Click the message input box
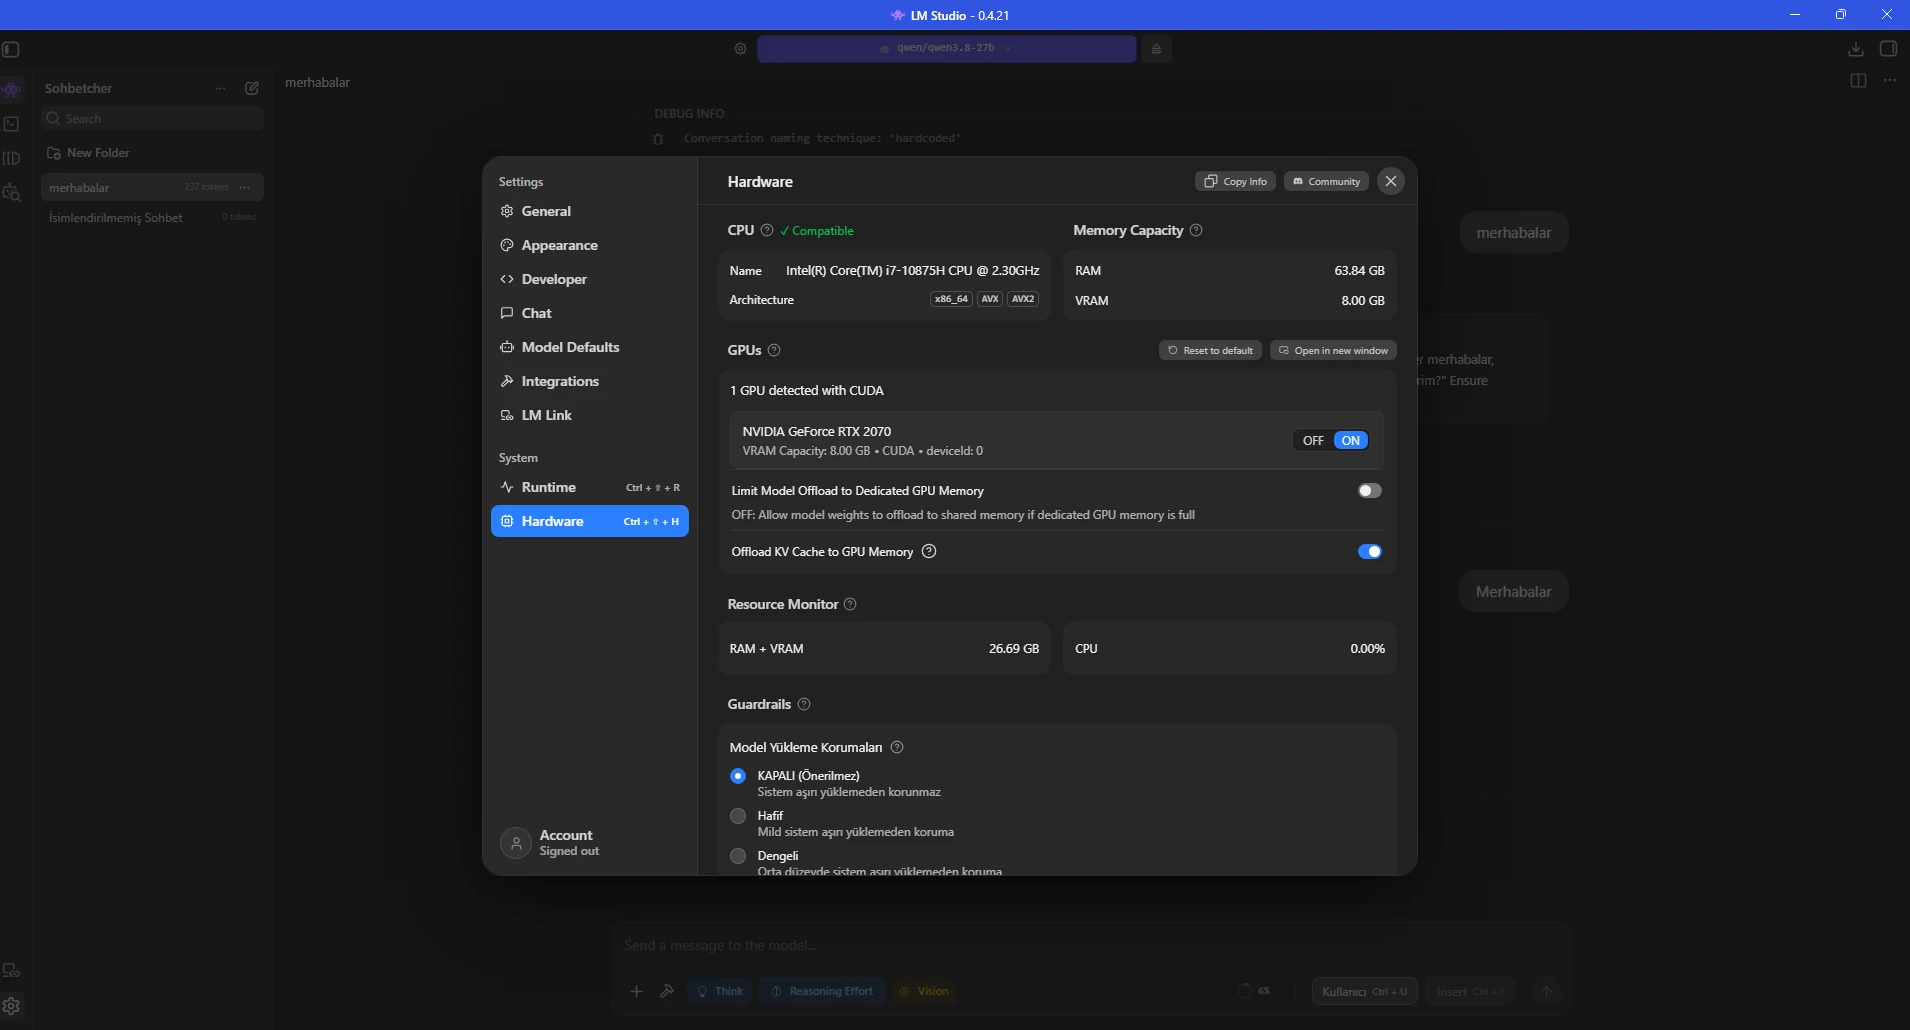This screenshot has height=1030, width=1910. (1092, 945)
